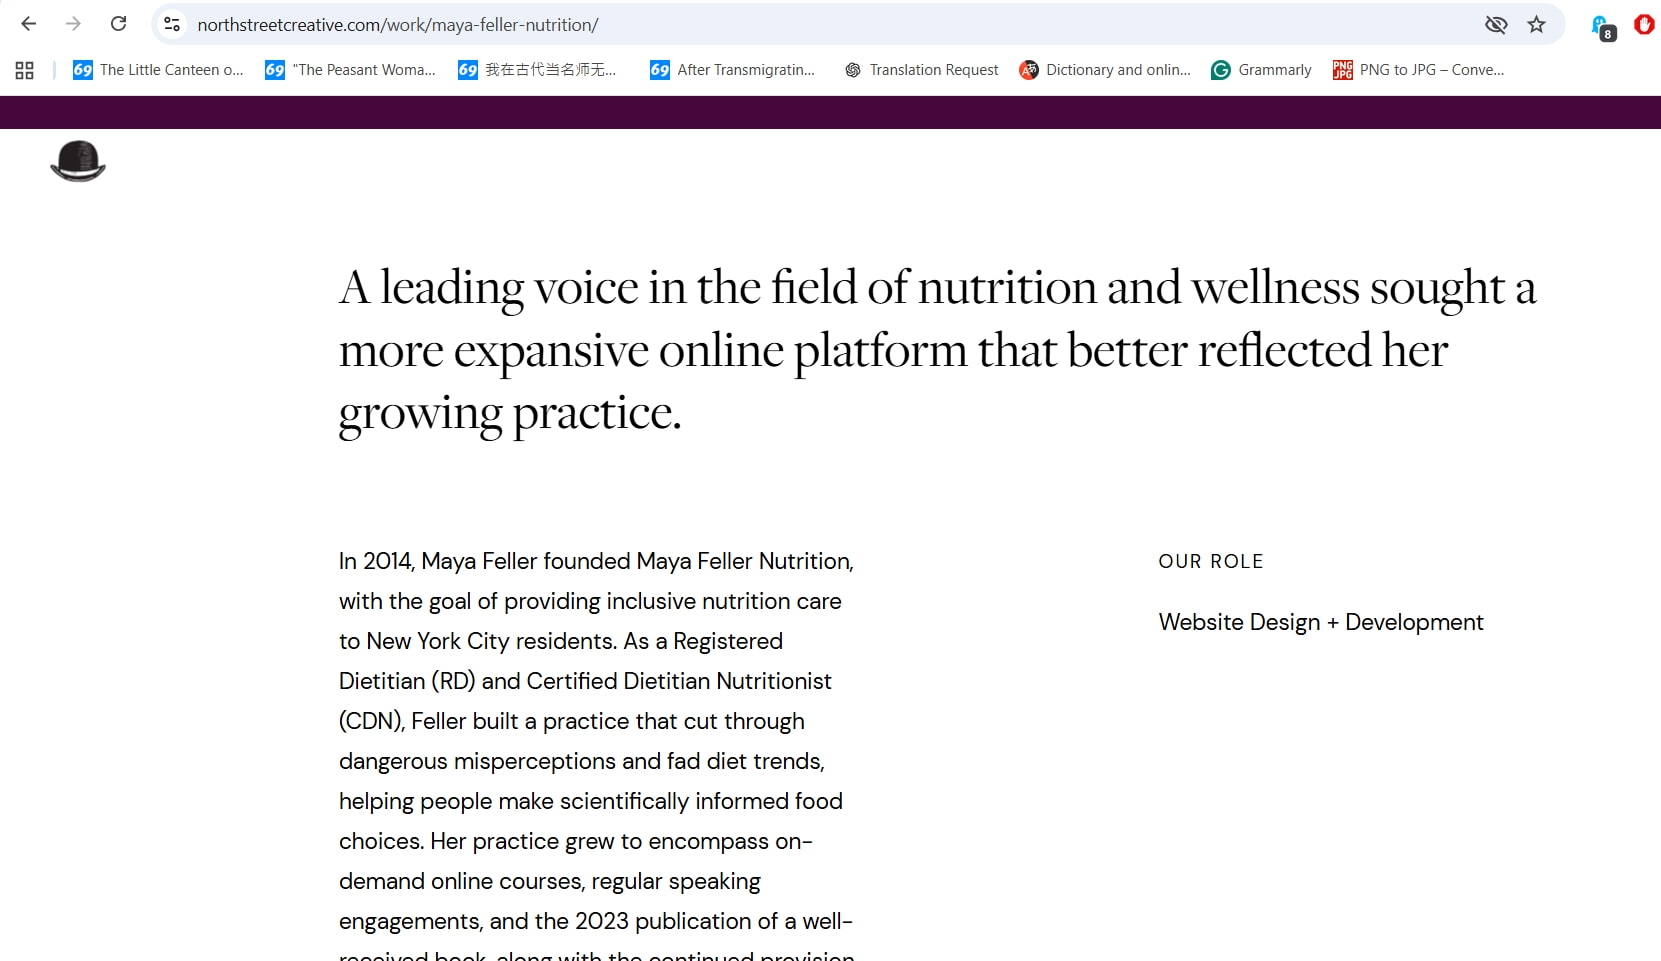Click the 'OUR ROLE' heading text
Screen dimensions: 1661x961
point(1211,562)
